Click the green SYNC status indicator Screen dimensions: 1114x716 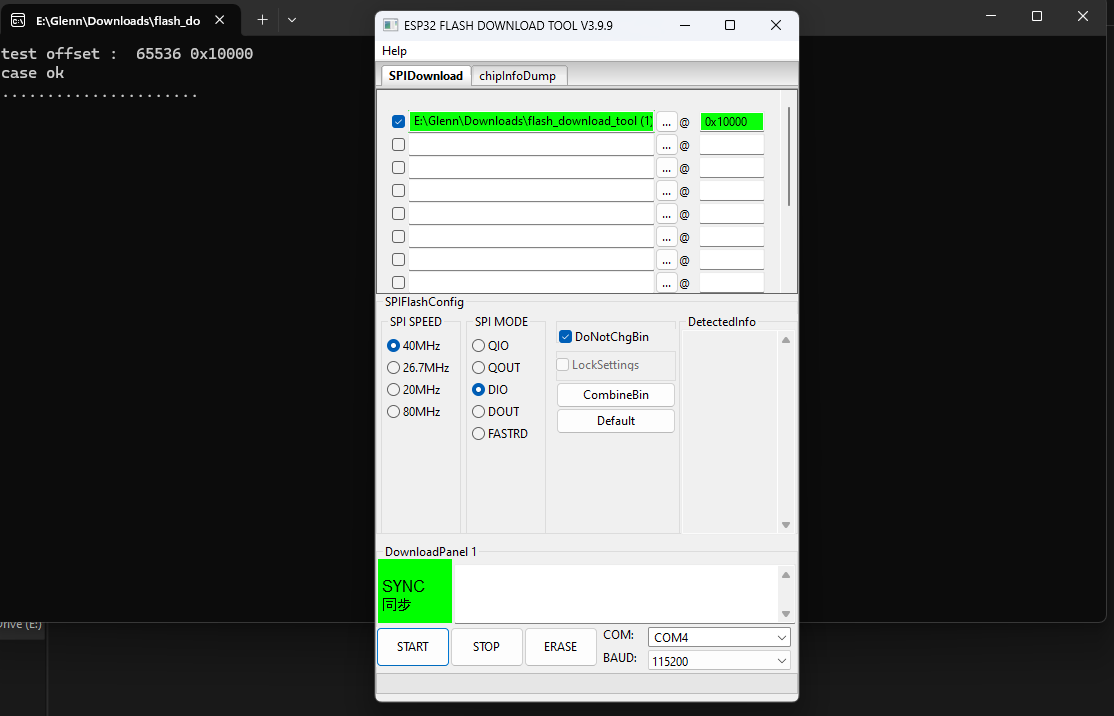coord(415,591)
